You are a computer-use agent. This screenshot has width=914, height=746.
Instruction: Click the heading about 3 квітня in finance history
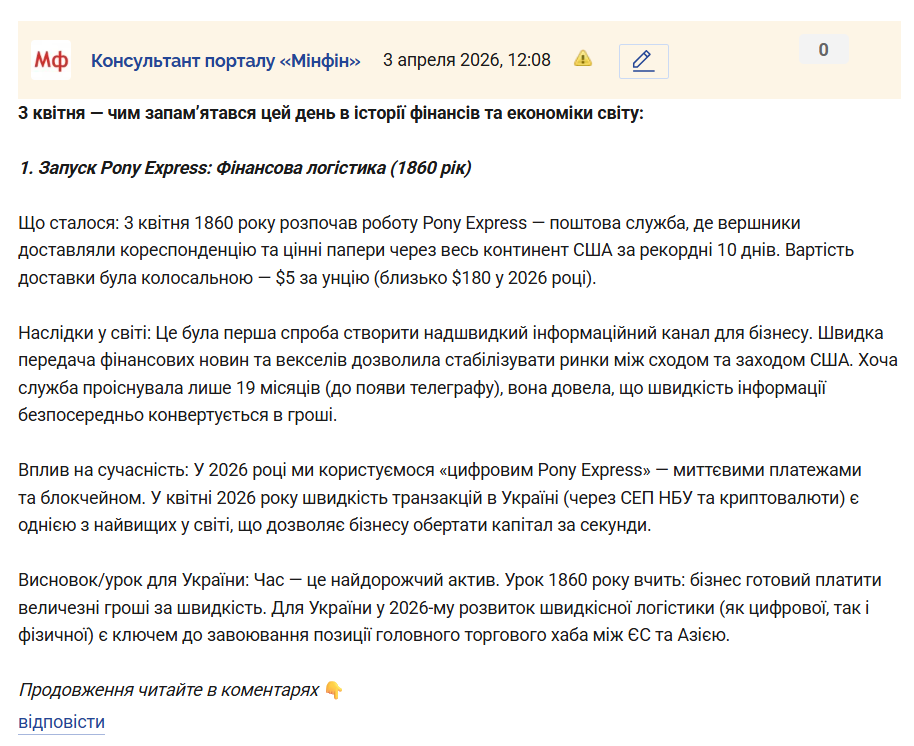pyautogui.click(x=331, y=113)
